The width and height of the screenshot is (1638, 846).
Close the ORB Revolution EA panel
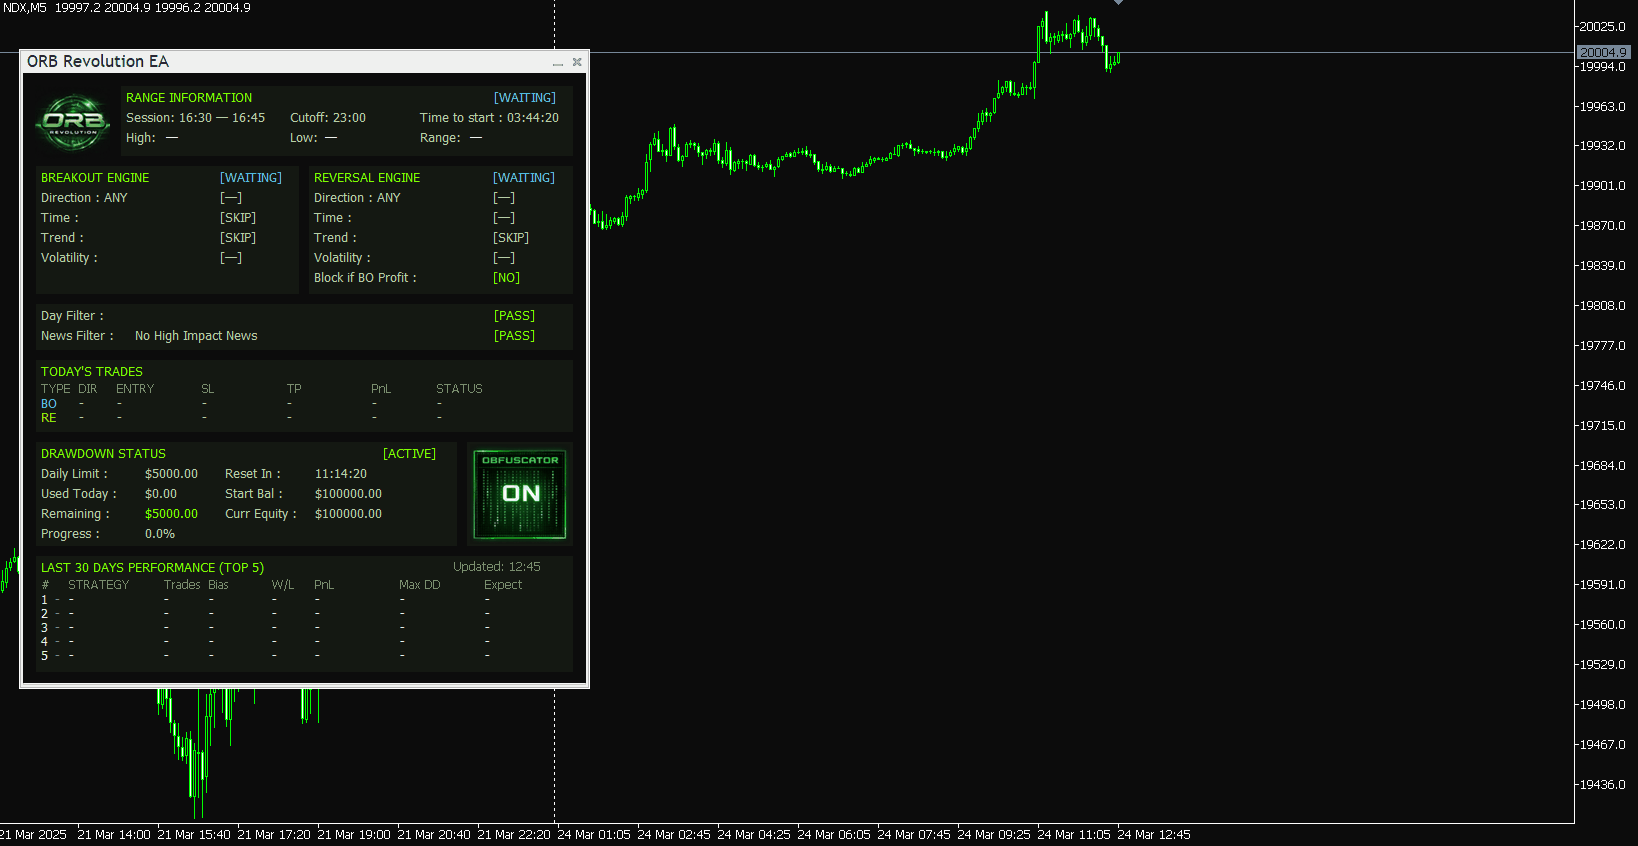point(577,62)
